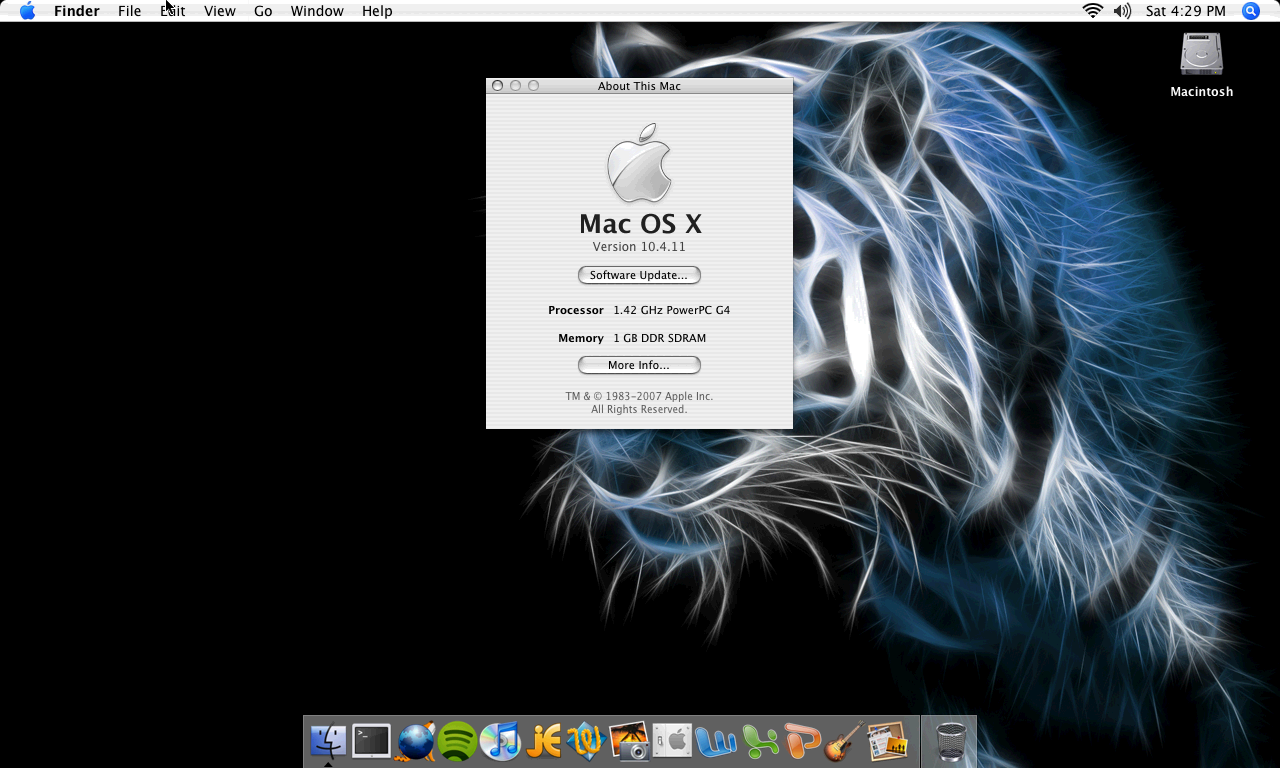Click the Mac OS X heading text
1280x768 pixels.
[640, 223]
